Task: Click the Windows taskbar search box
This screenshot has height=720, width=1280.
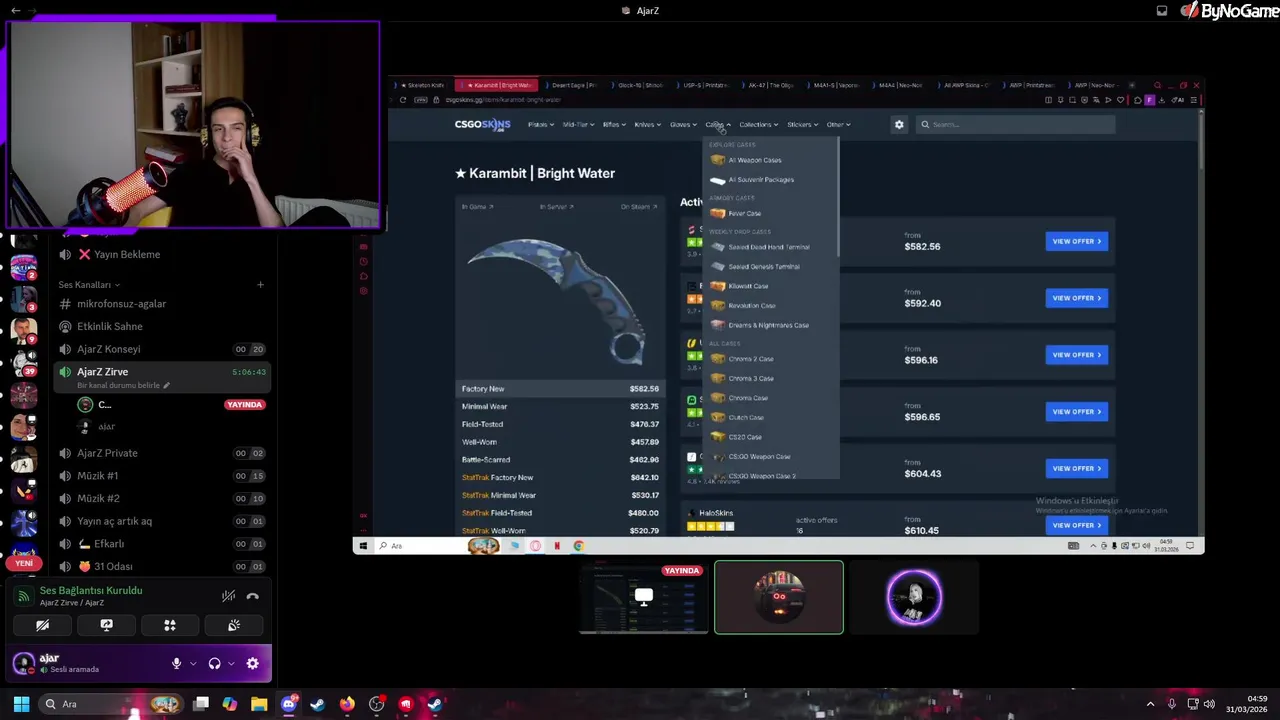Action: point(113,704)
